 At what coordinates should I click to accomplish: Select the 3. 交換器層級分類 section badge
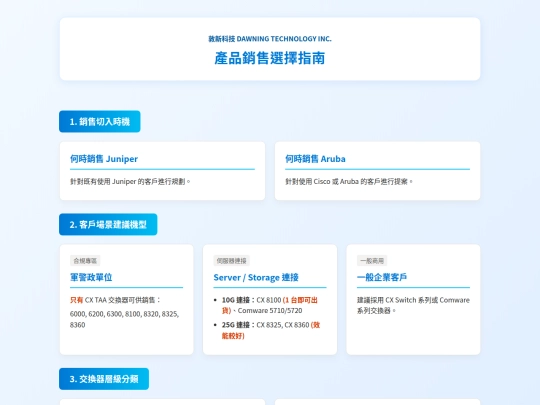104,379
